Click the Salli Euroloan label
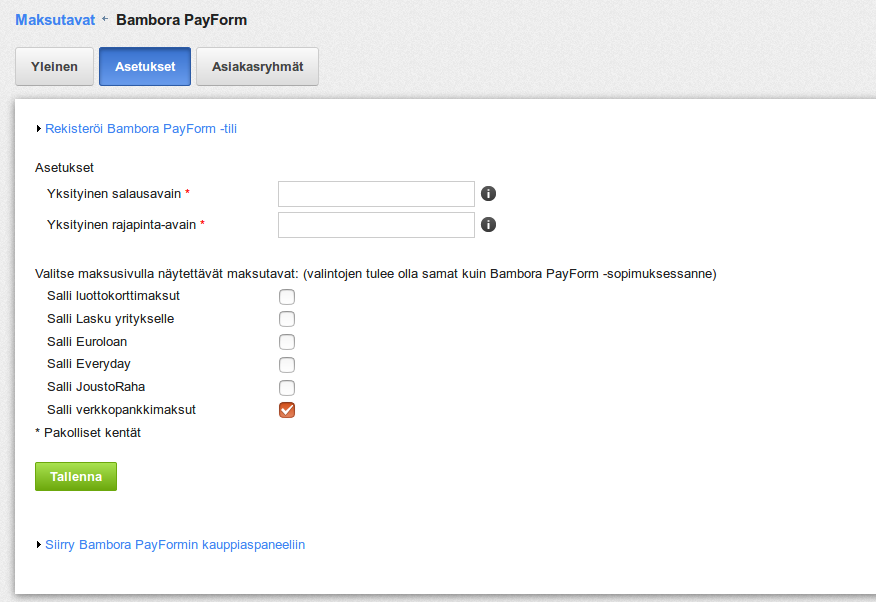 [x=87, y=342]
